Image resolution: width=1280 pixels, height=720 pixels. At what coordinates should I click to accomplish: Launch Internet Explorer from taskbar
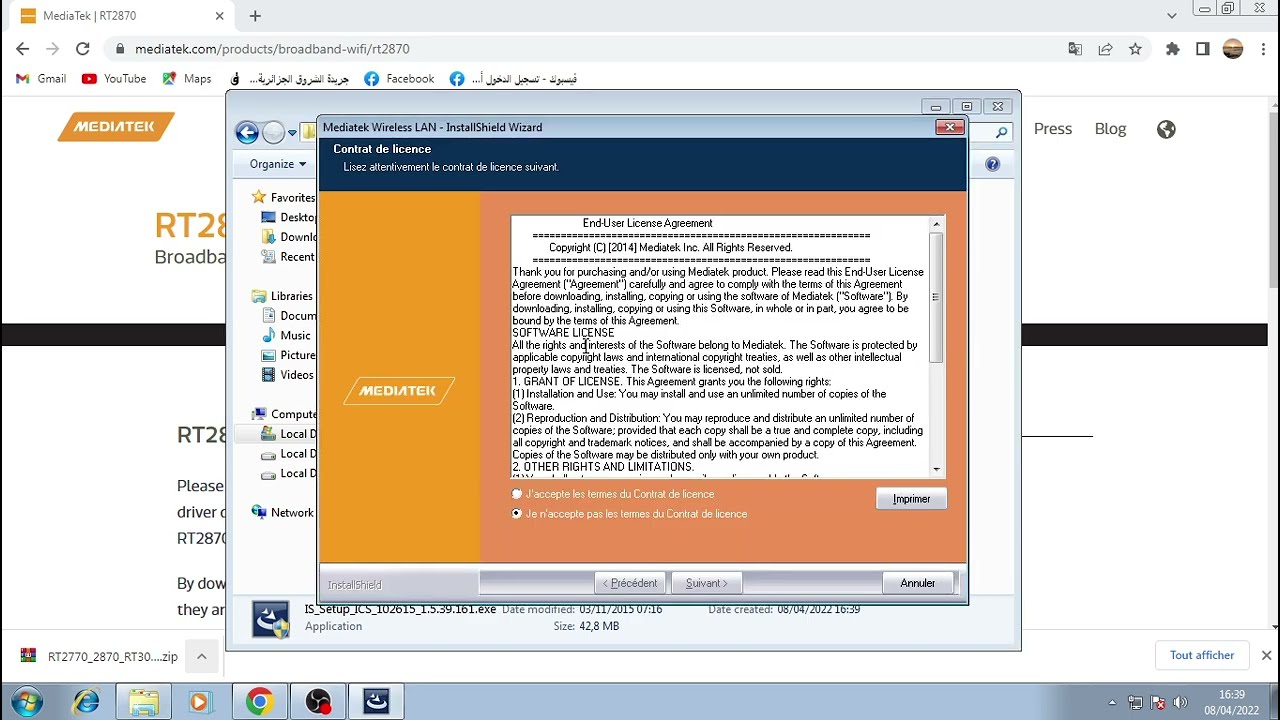pyautogui.click(x=86, y=702)
